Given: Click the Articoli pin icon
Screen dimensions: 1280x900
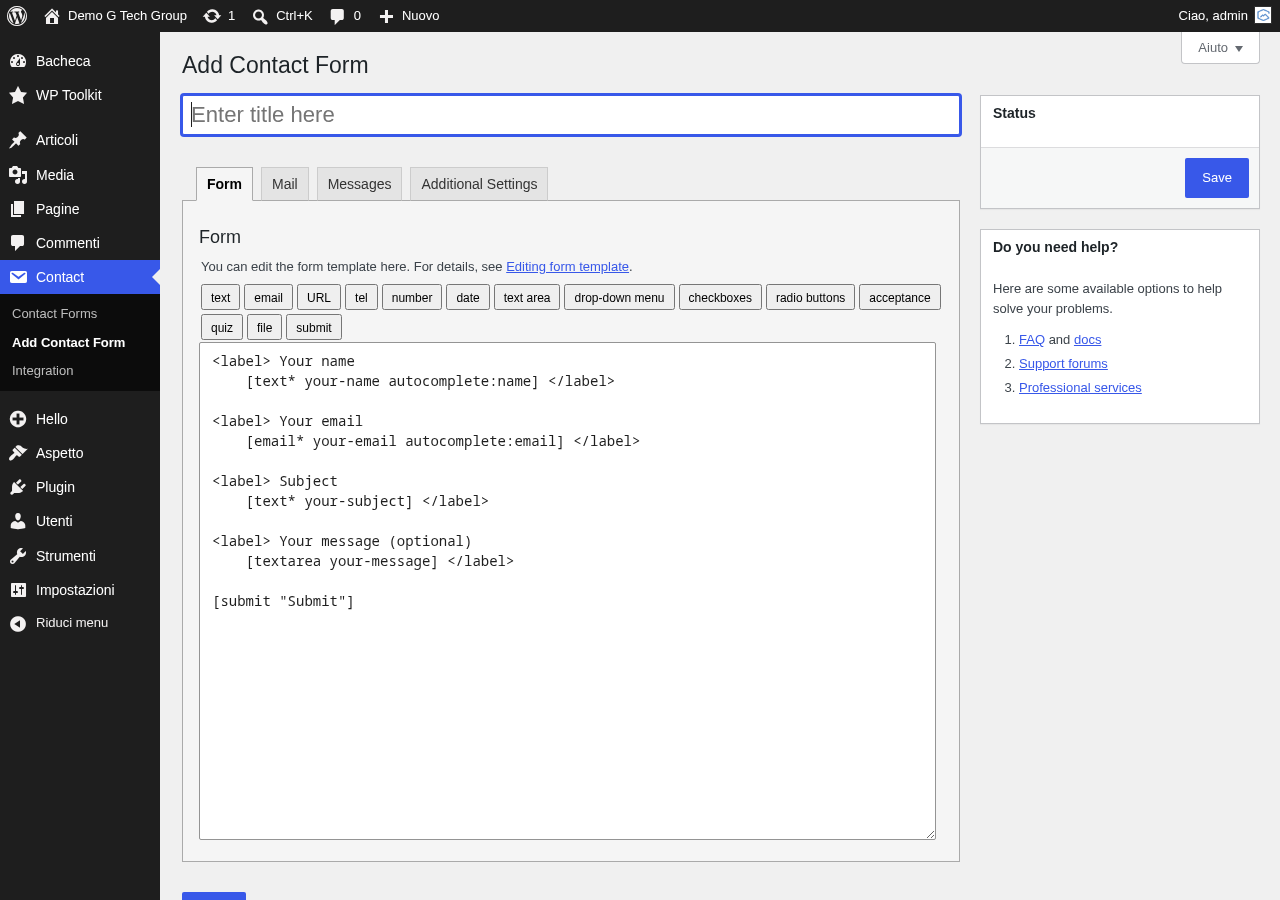Looking at the screenshot, I should 18,140.
